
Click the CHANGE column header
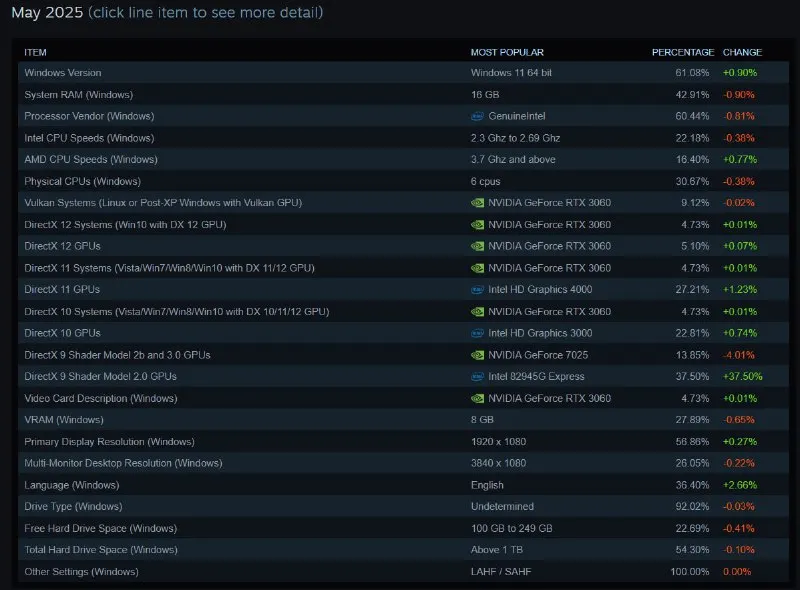(x=742, y=53)
